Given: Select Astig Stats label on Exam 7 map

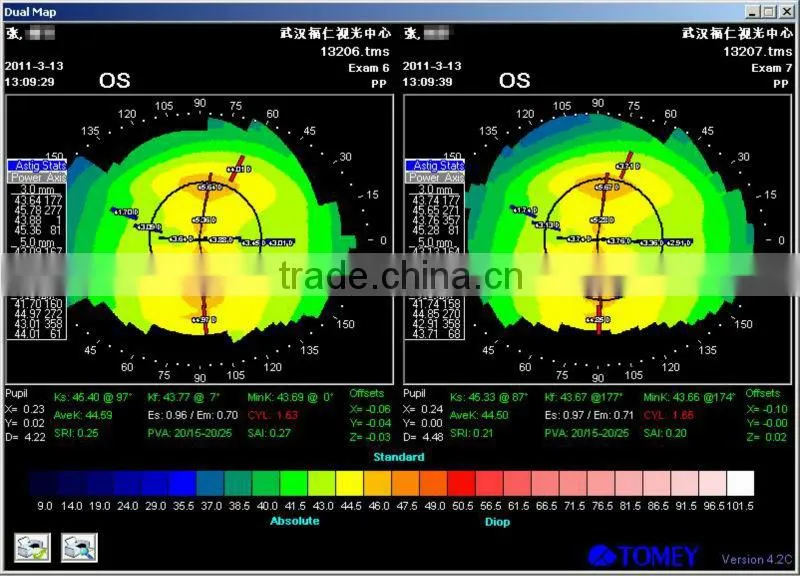Looking at the screenshot, I should 435,165.
